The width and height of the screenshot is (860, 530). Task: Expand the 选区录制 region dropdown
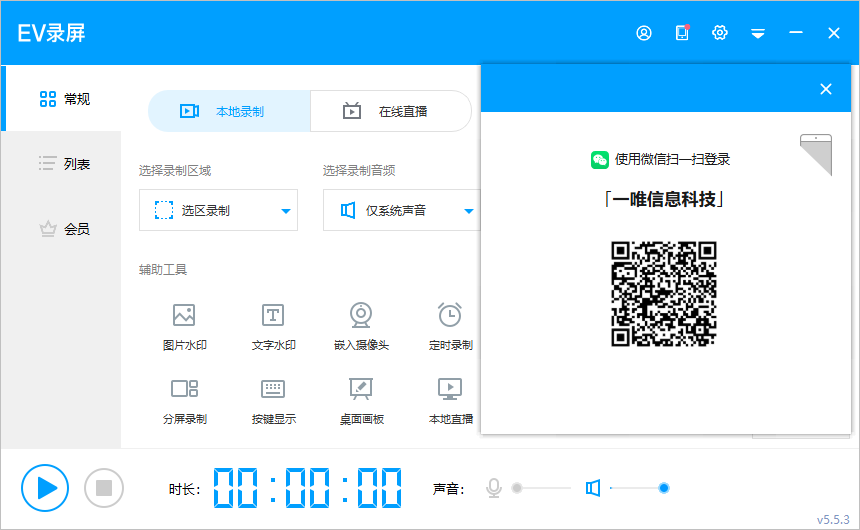[218, 210]
